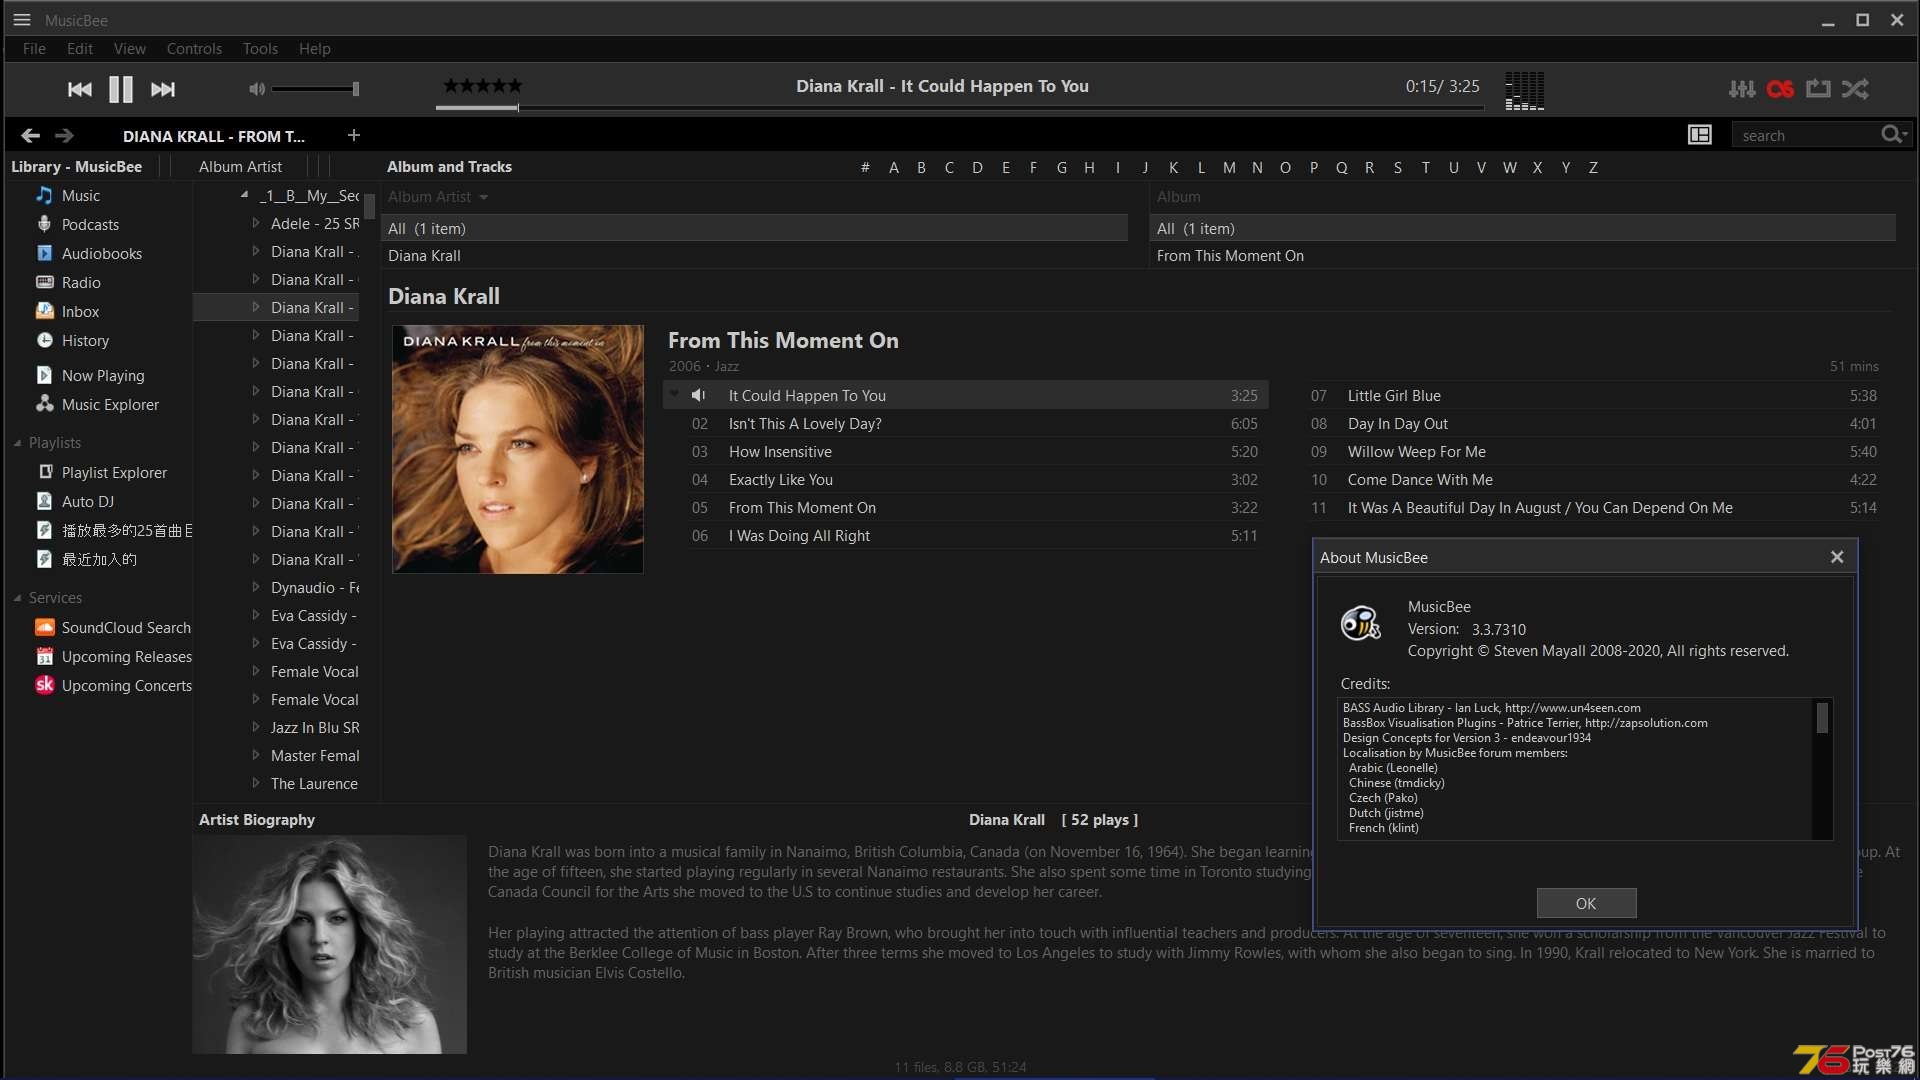Open the spectrum visualizer icon
The width and height of the screenshot is (1920, 1080).
1524,91
